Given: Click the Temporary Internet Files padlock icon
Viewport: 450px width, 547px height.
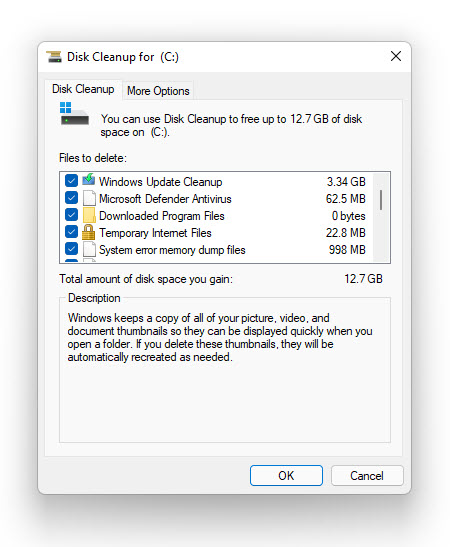Looking at the screenshot, I should pyautogui.click(x=89, y=232).
